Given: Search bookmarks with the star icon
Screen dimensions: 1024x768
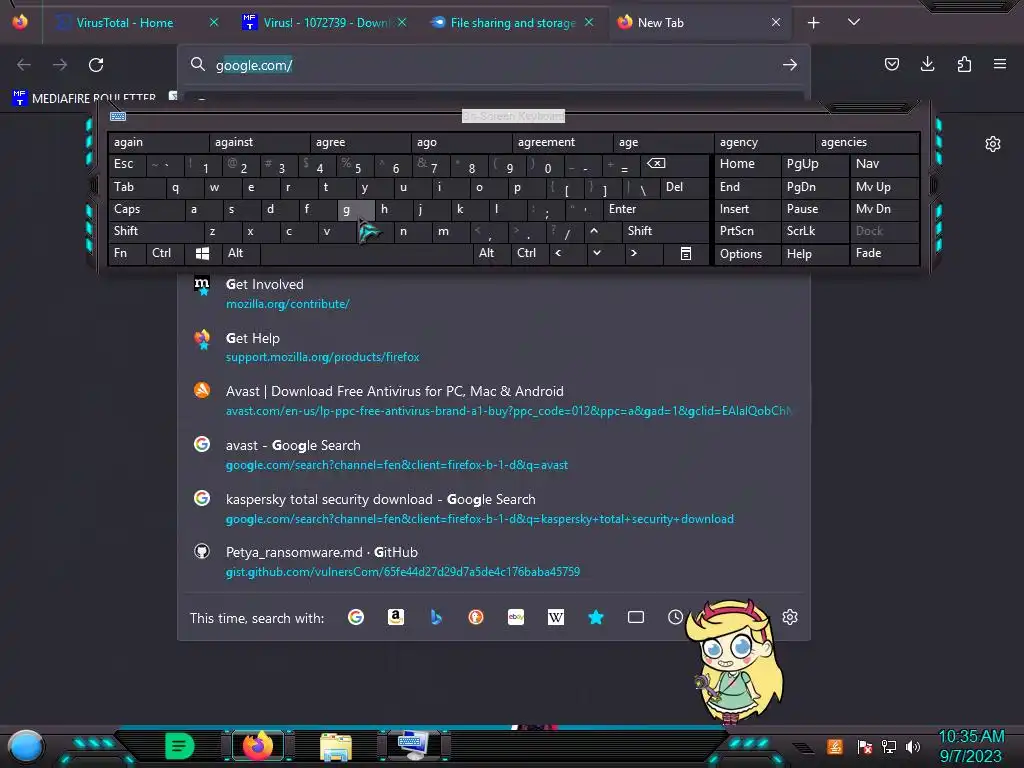Looking at the screenshot, I should (x=596, y=617).
